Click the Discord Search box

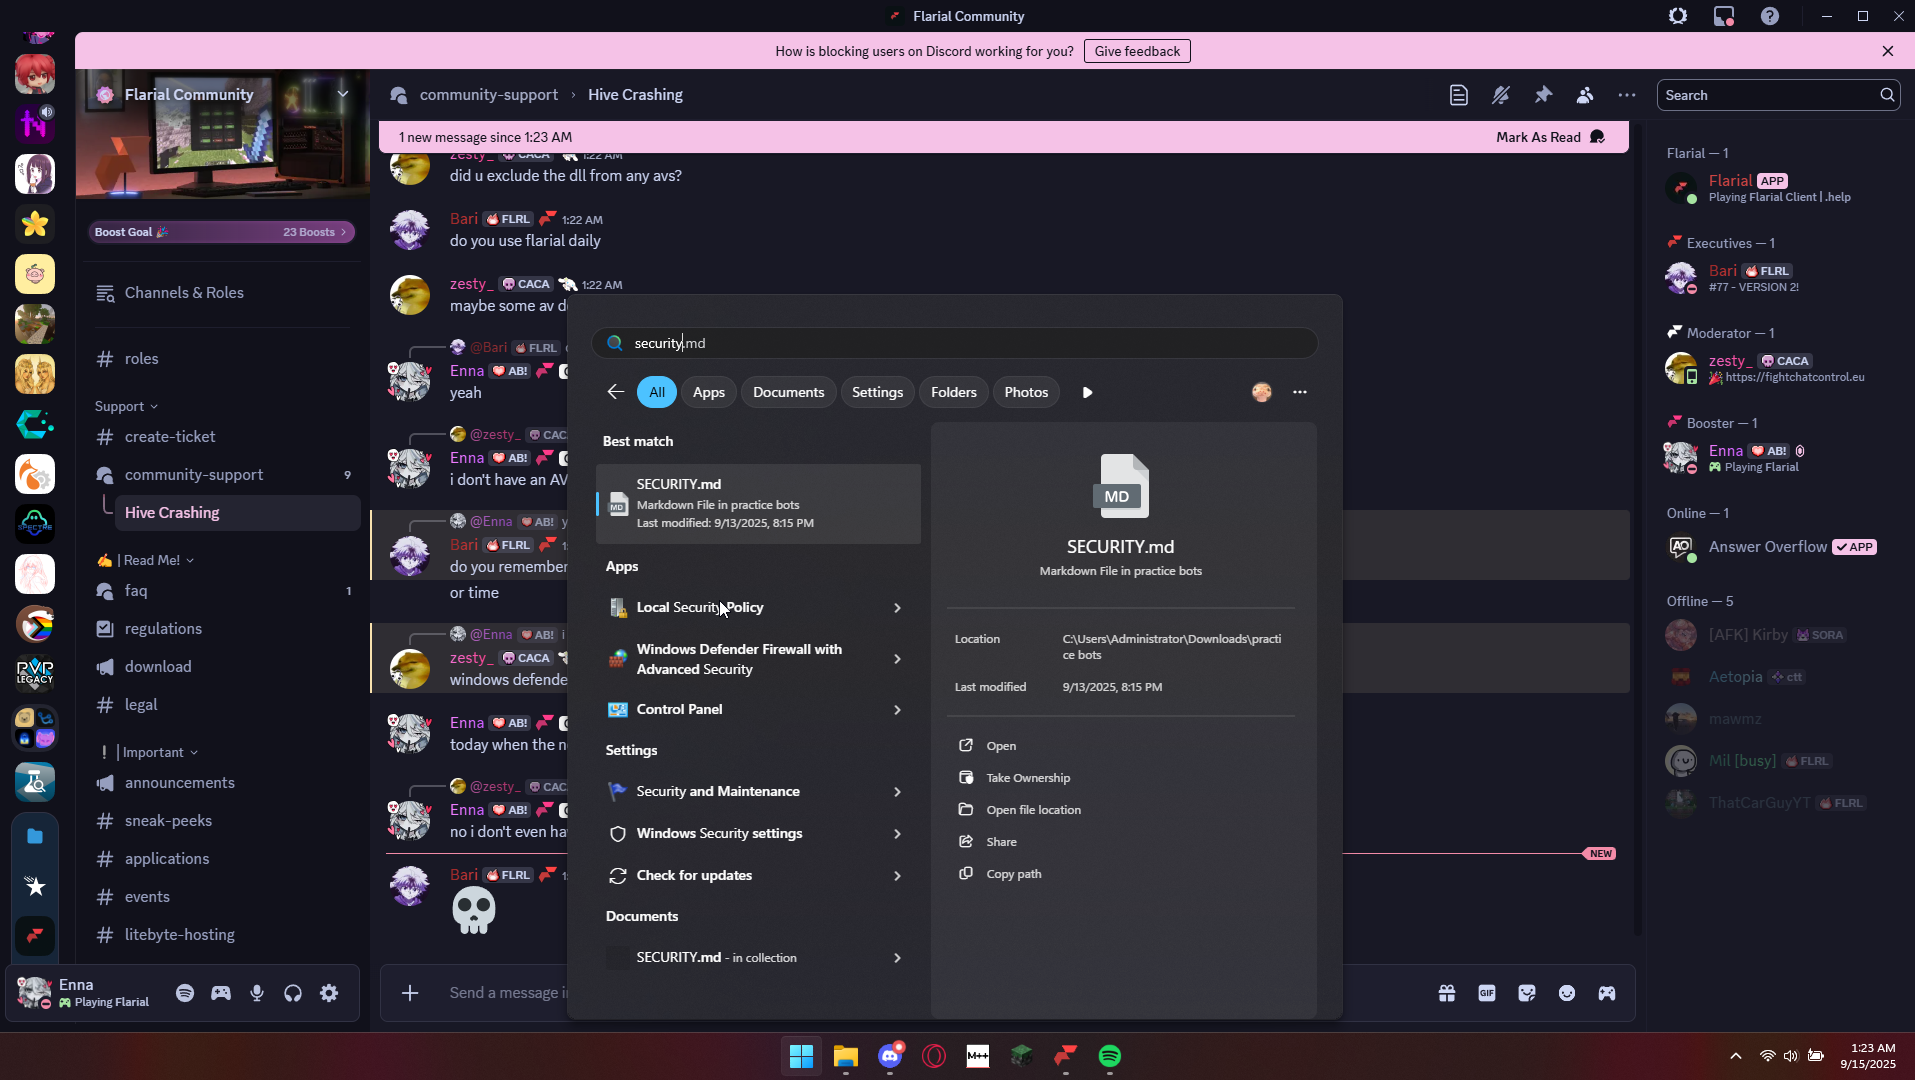(1778, 95)
